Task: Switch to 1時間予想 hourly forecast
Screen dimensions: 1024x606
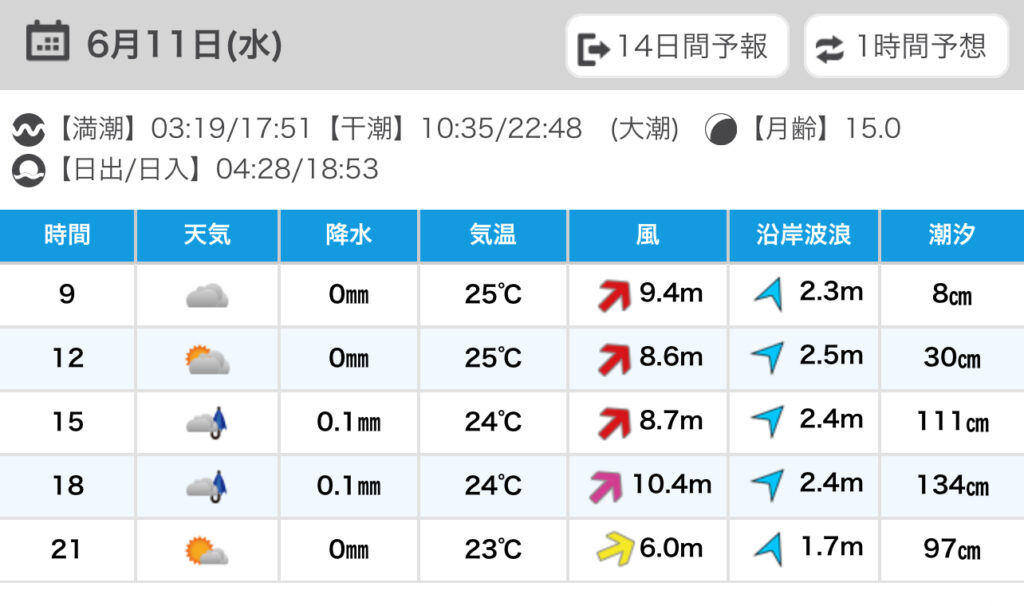Action: click(x=906, y=46)
